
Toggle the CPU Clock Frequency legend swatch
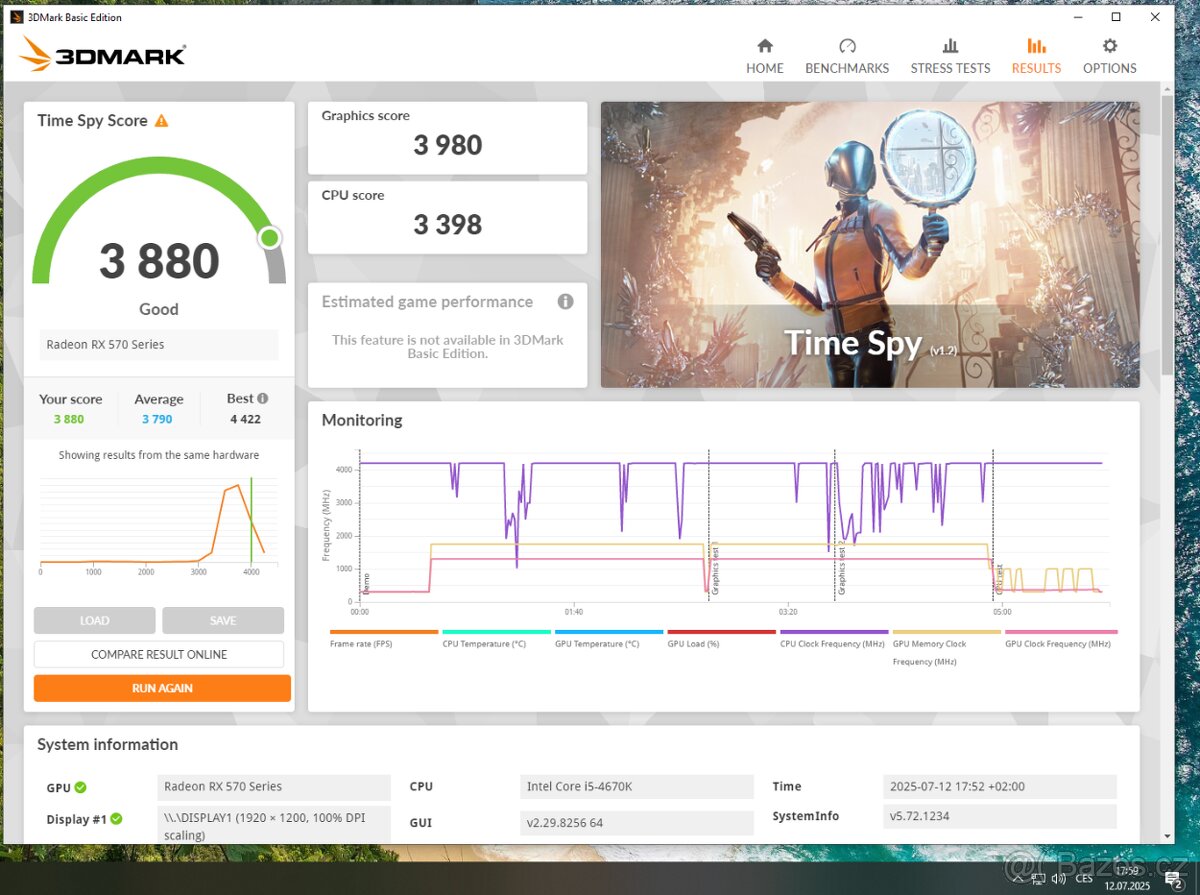click(x=834, y=632)
